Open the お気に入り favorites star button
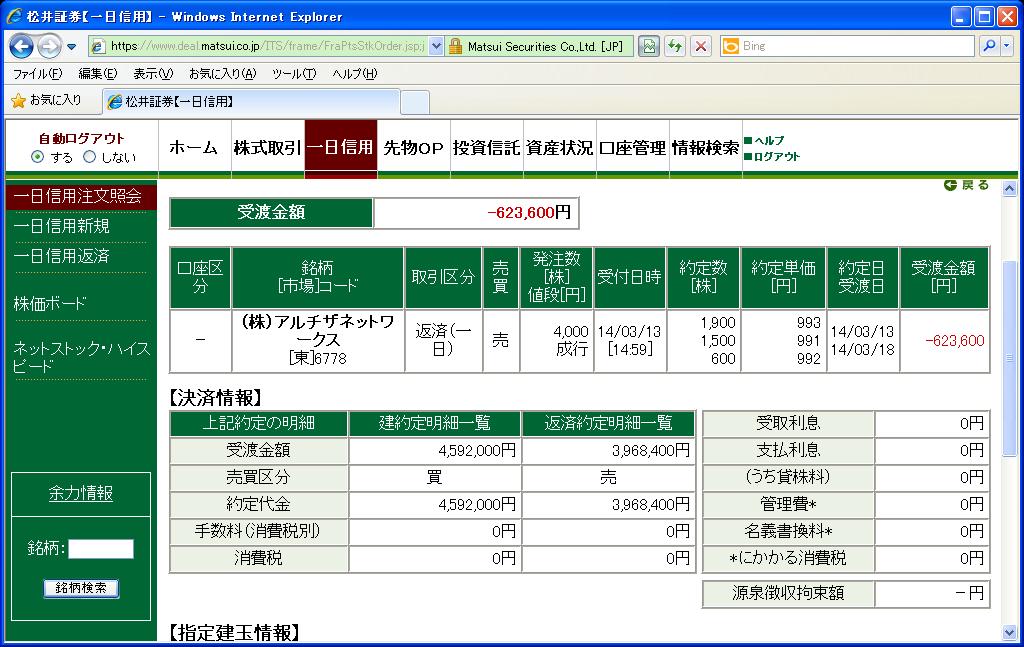1024x647 pixels. point(46,100)
